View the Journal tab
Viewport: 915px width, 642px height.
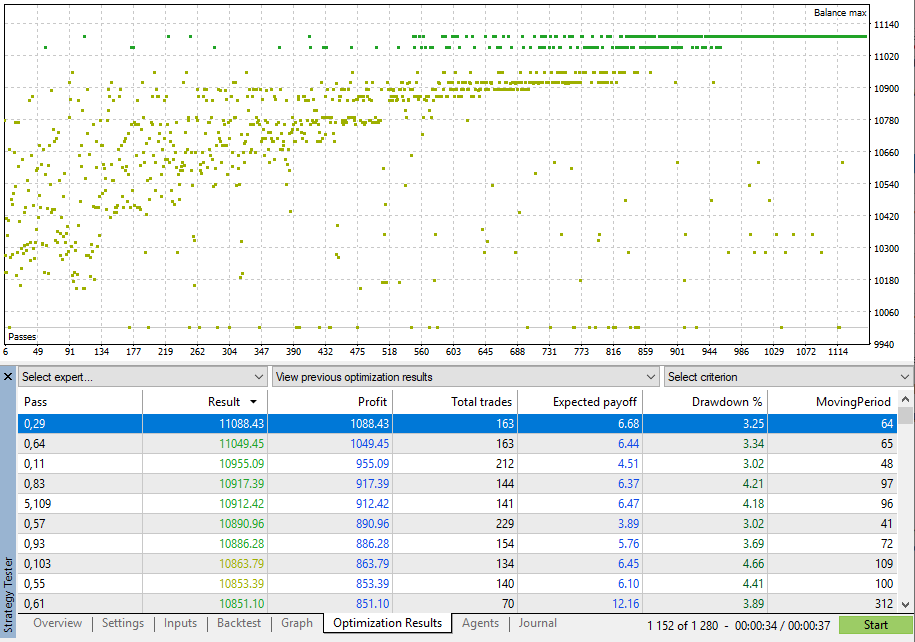[538, 623]
